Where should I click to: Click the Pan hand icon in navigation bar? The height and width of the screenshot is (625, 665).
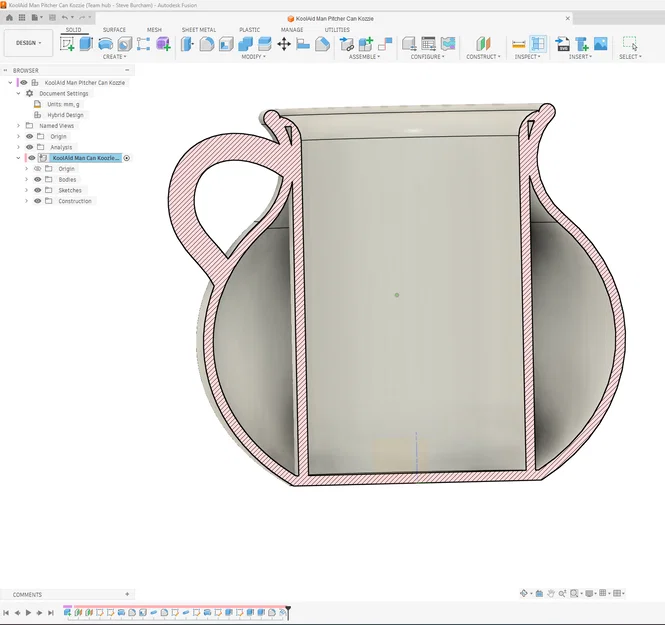pyautogui.click(x=550, y=593)
